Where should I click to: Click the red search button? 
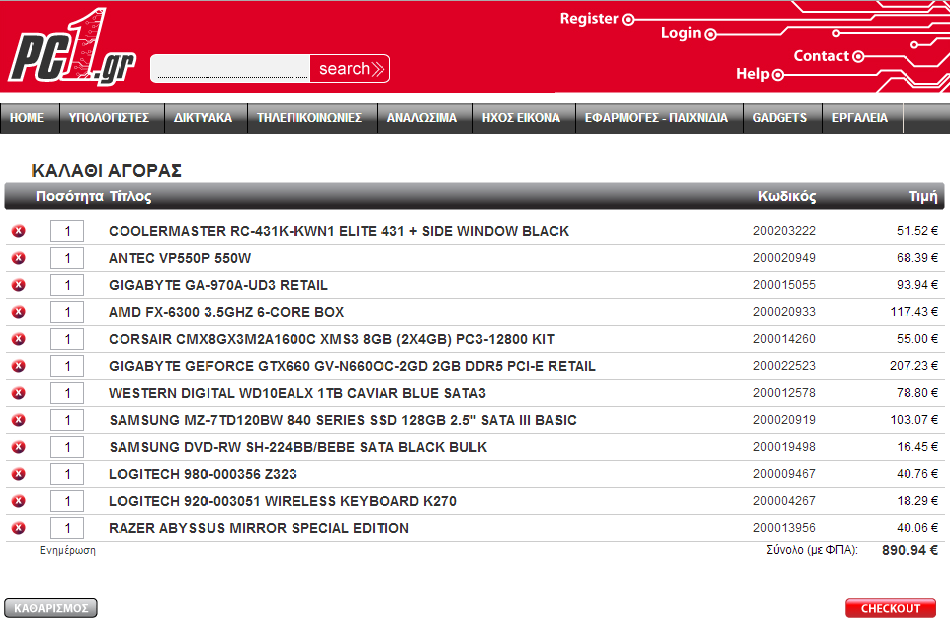(x=350, y=68)
